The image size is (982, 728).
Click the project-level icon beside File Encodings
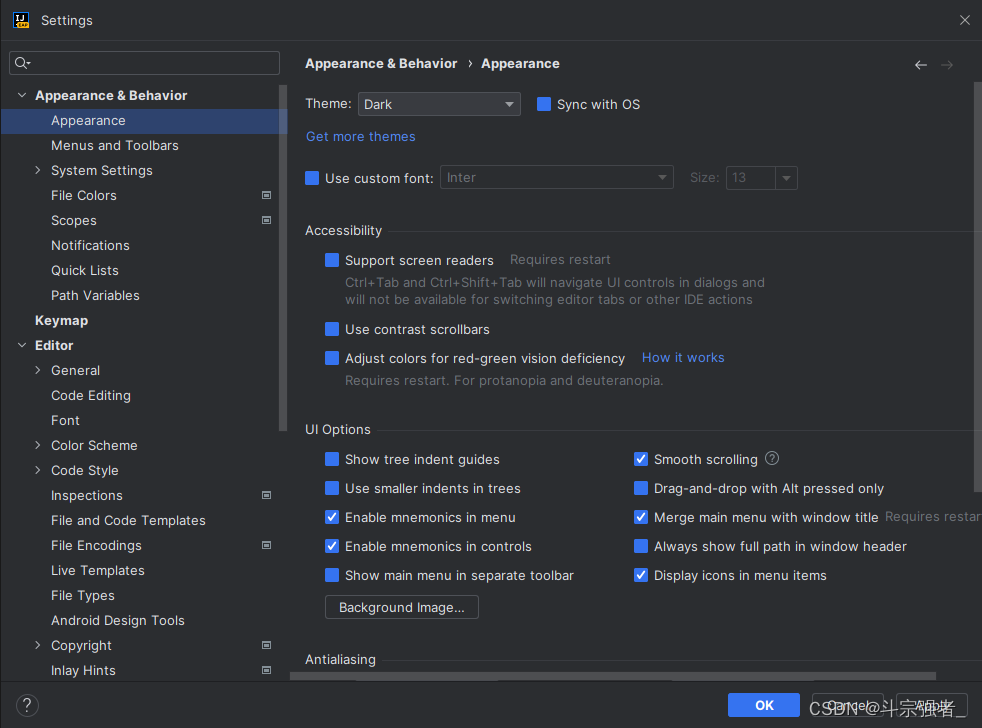(266, 545)
